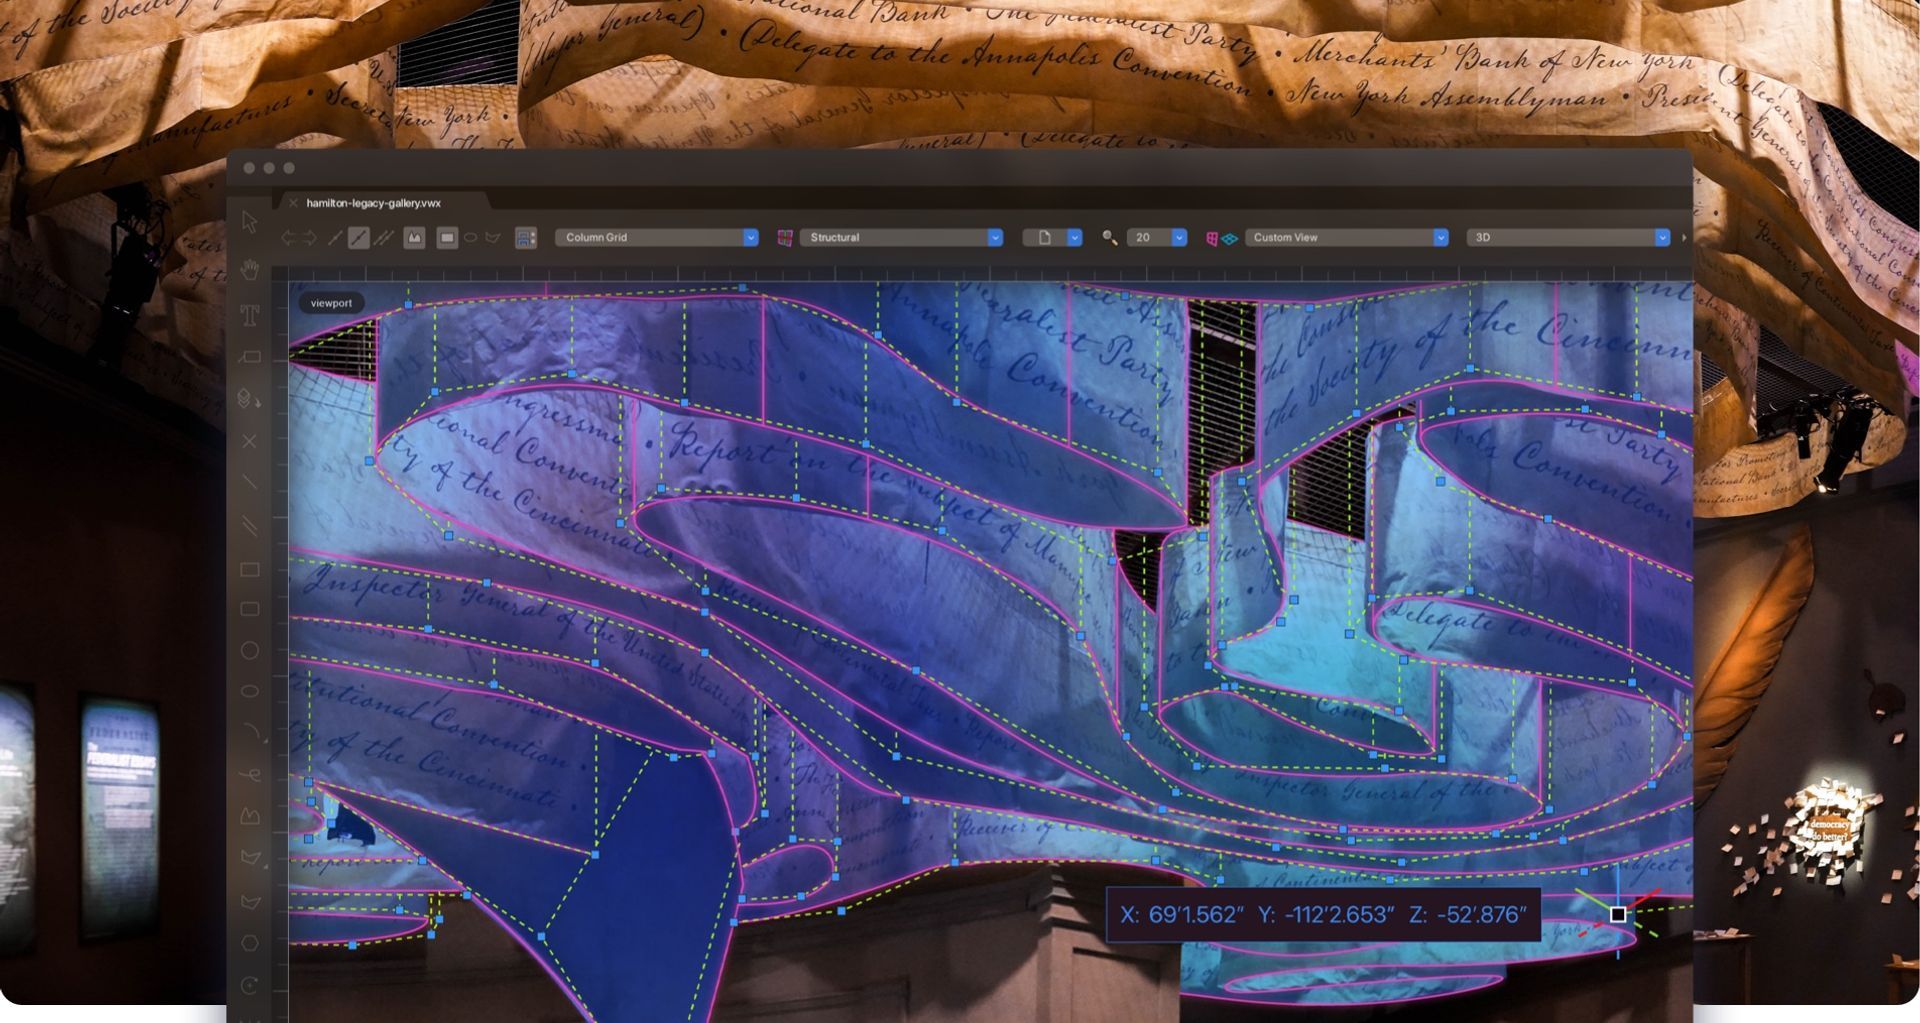The image size is (1920, 1023).
Task: Click the magnifier zoom icon
Action: [1109, 238]
